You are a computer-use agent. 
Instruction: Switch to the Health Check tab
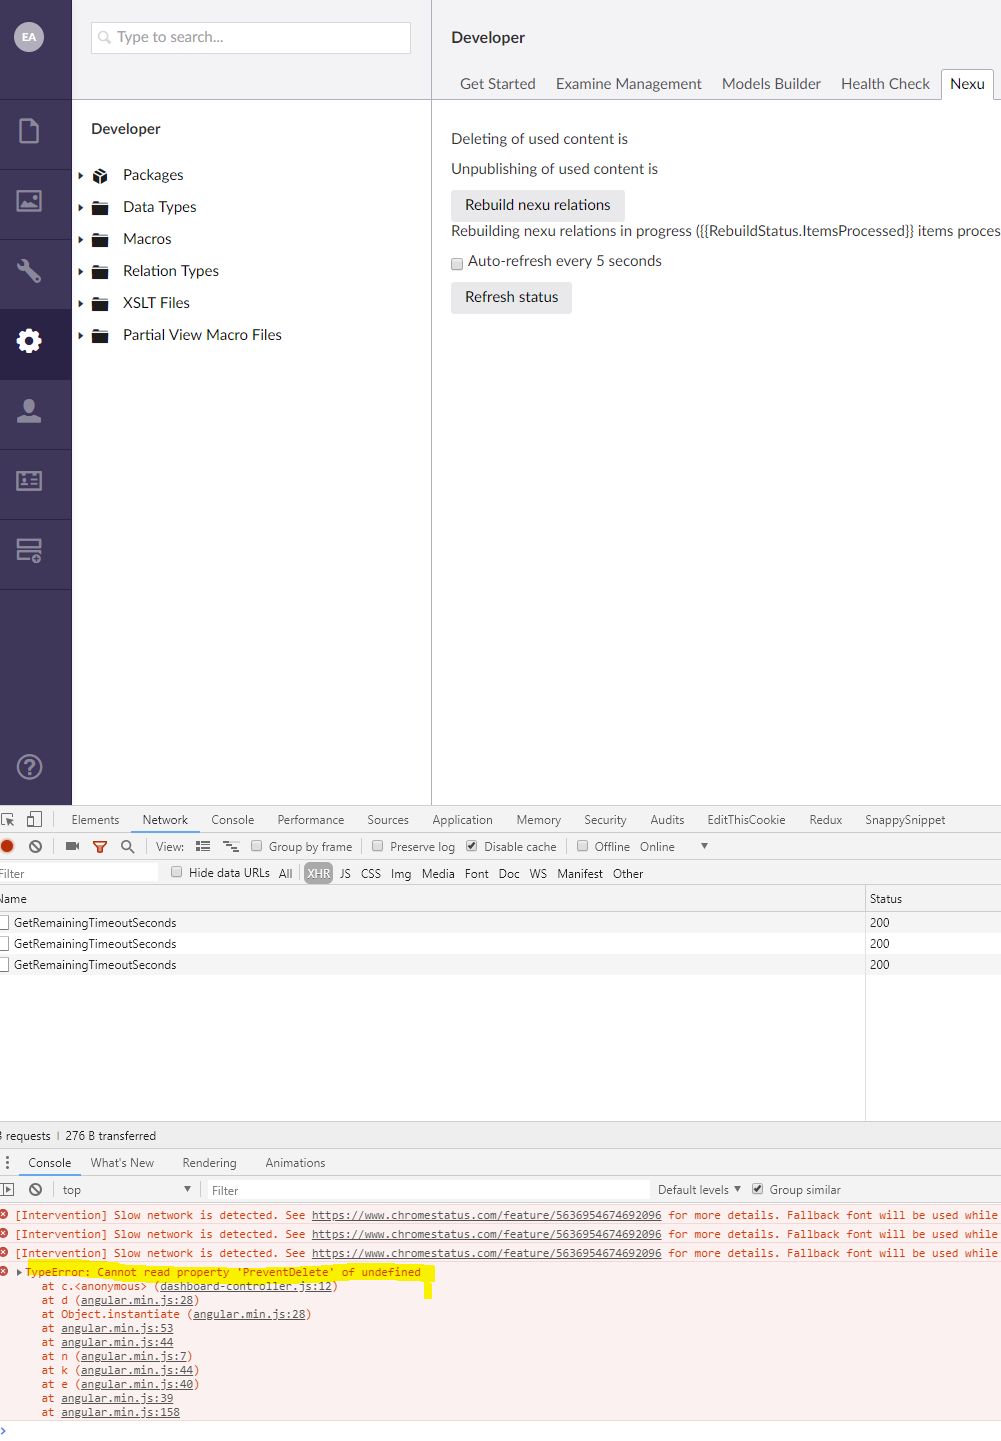pyautogui.click(x=885, y=84)
